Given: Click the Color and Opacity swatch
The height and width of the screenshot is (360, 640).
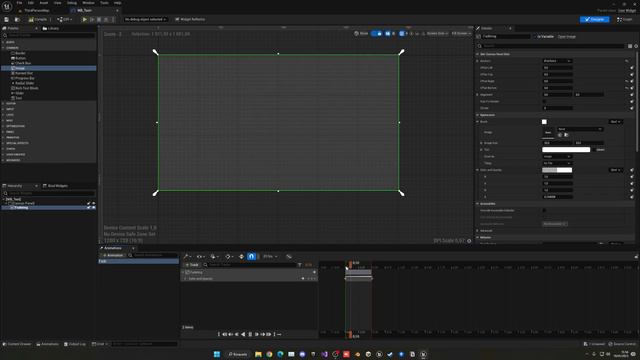Looking at the screenshot, I should (557, 170).
